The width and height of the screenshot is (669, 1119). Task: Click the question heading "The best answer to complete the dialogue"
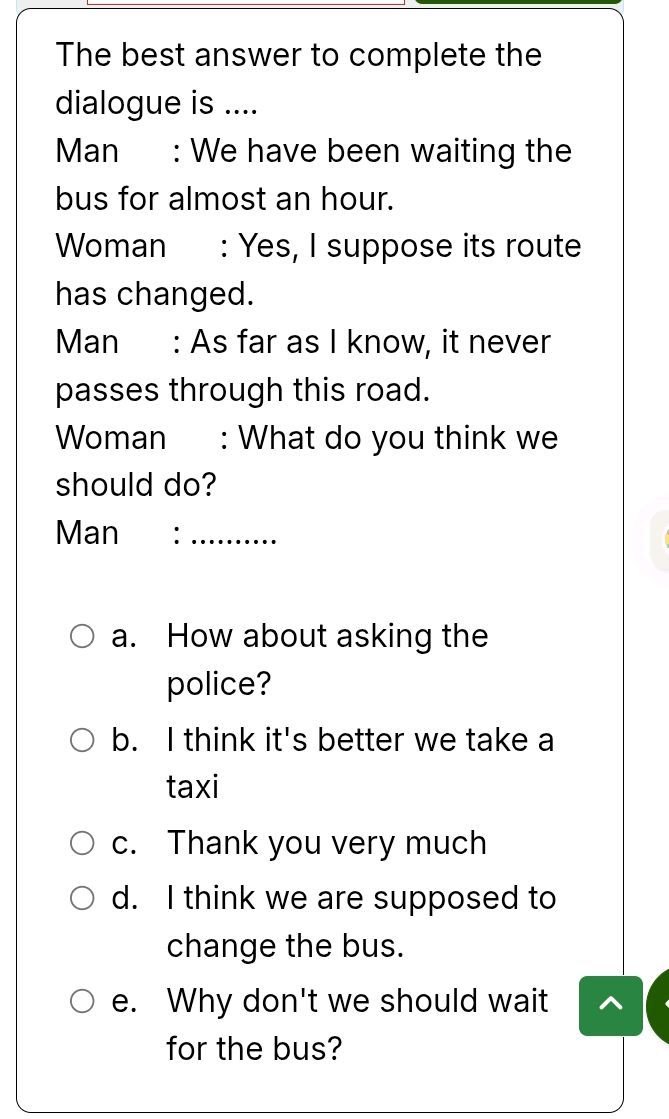tap(298, 79)
